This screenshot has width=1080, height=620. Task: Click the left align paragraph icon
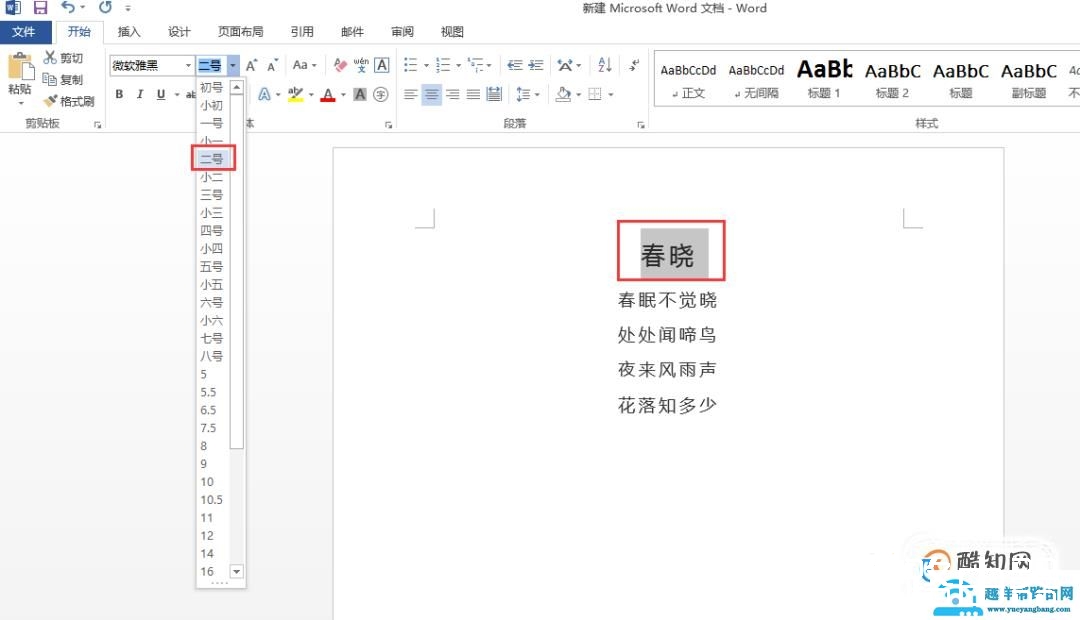pos(410,94)
